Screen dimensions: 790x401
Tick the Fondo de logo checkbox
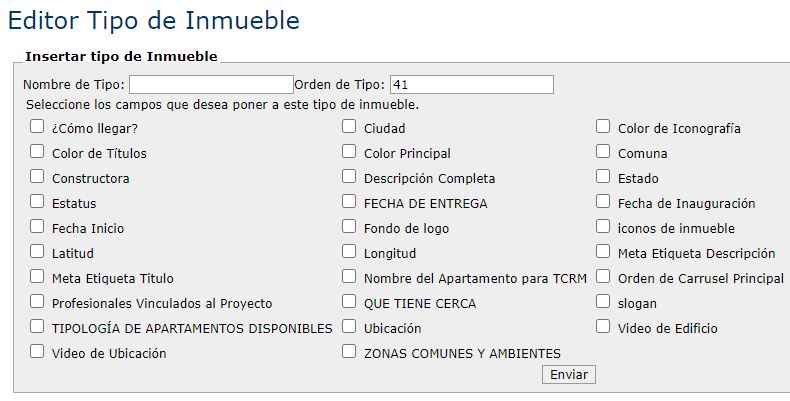coord(349,227)
